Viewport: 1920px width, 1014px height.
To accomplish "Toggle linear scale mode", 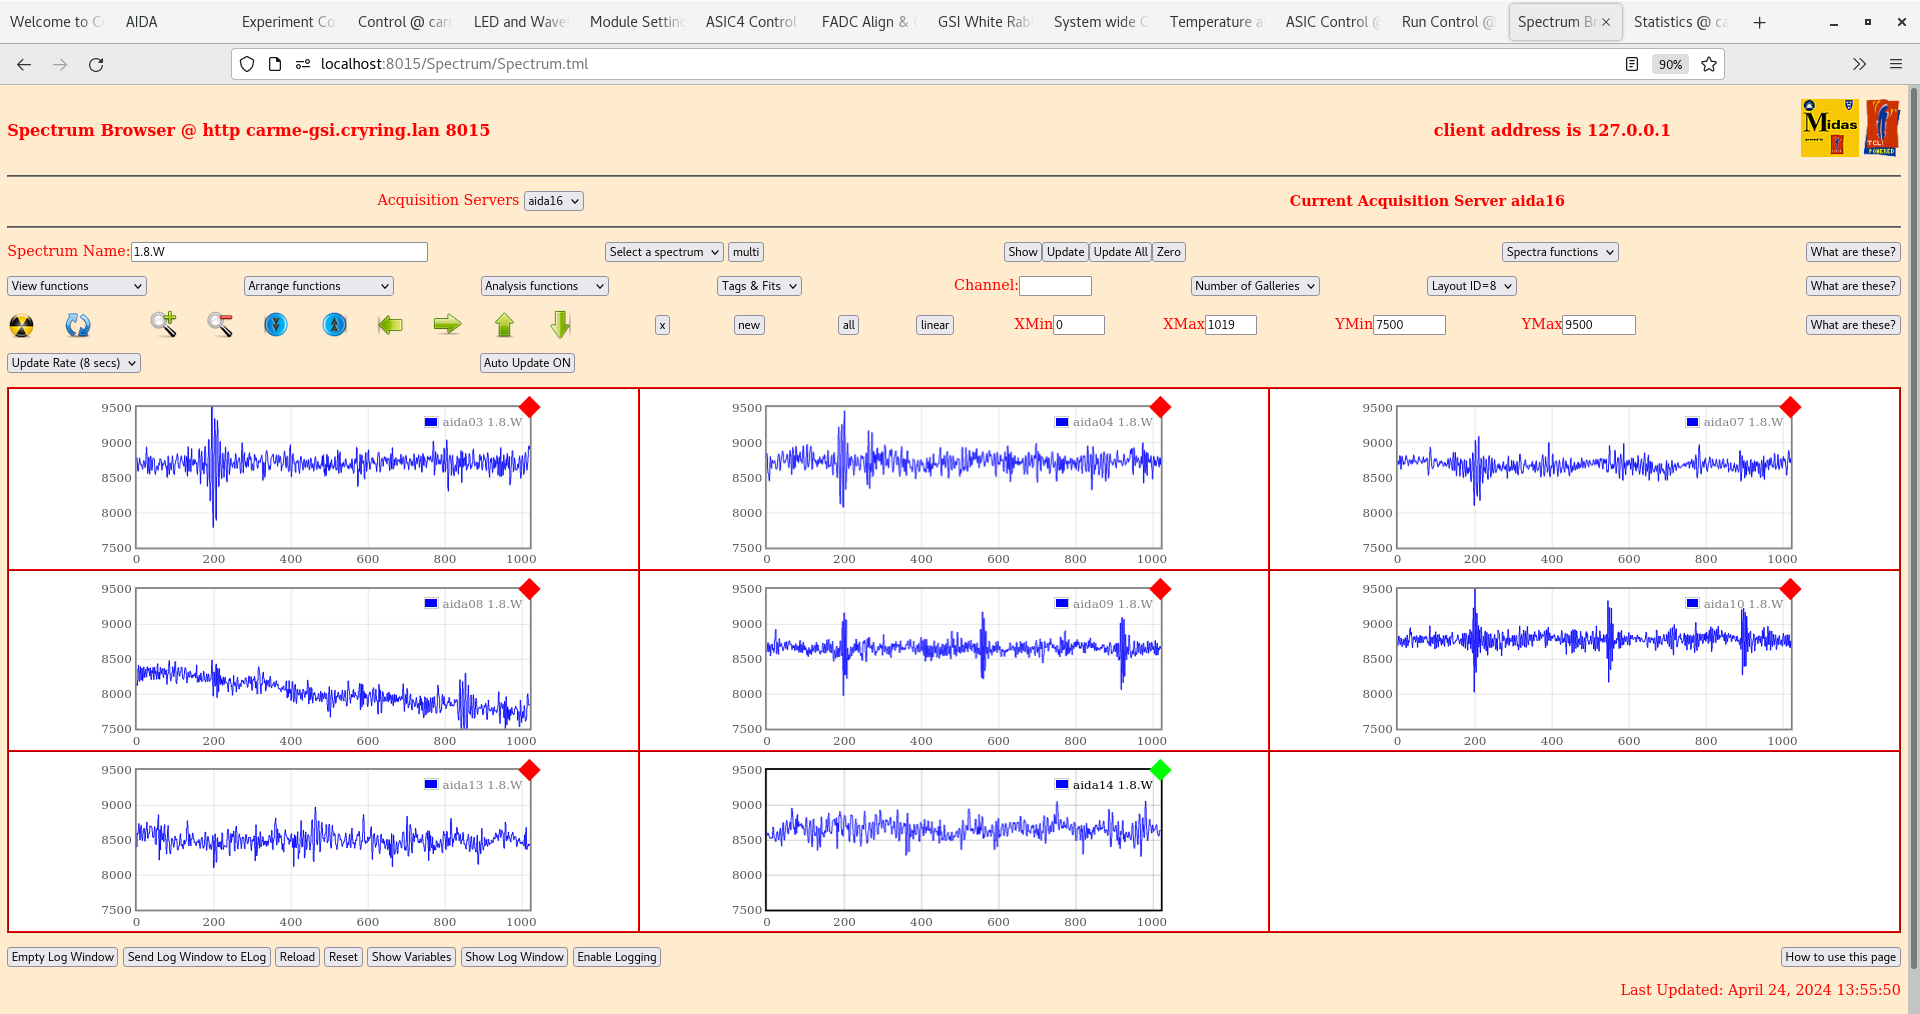I will point(933,325).
